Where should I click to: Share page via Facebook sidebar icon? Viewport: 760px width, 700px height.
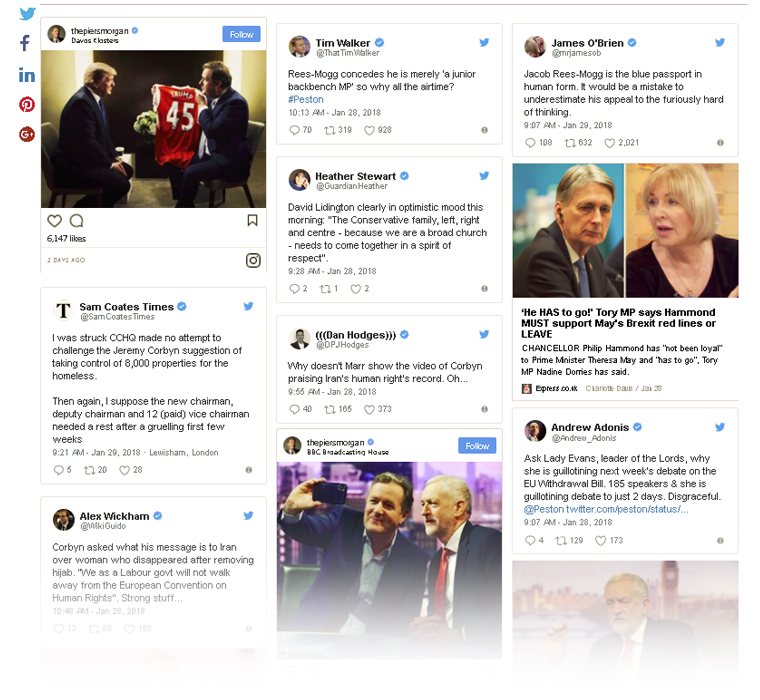click(25, 43)
